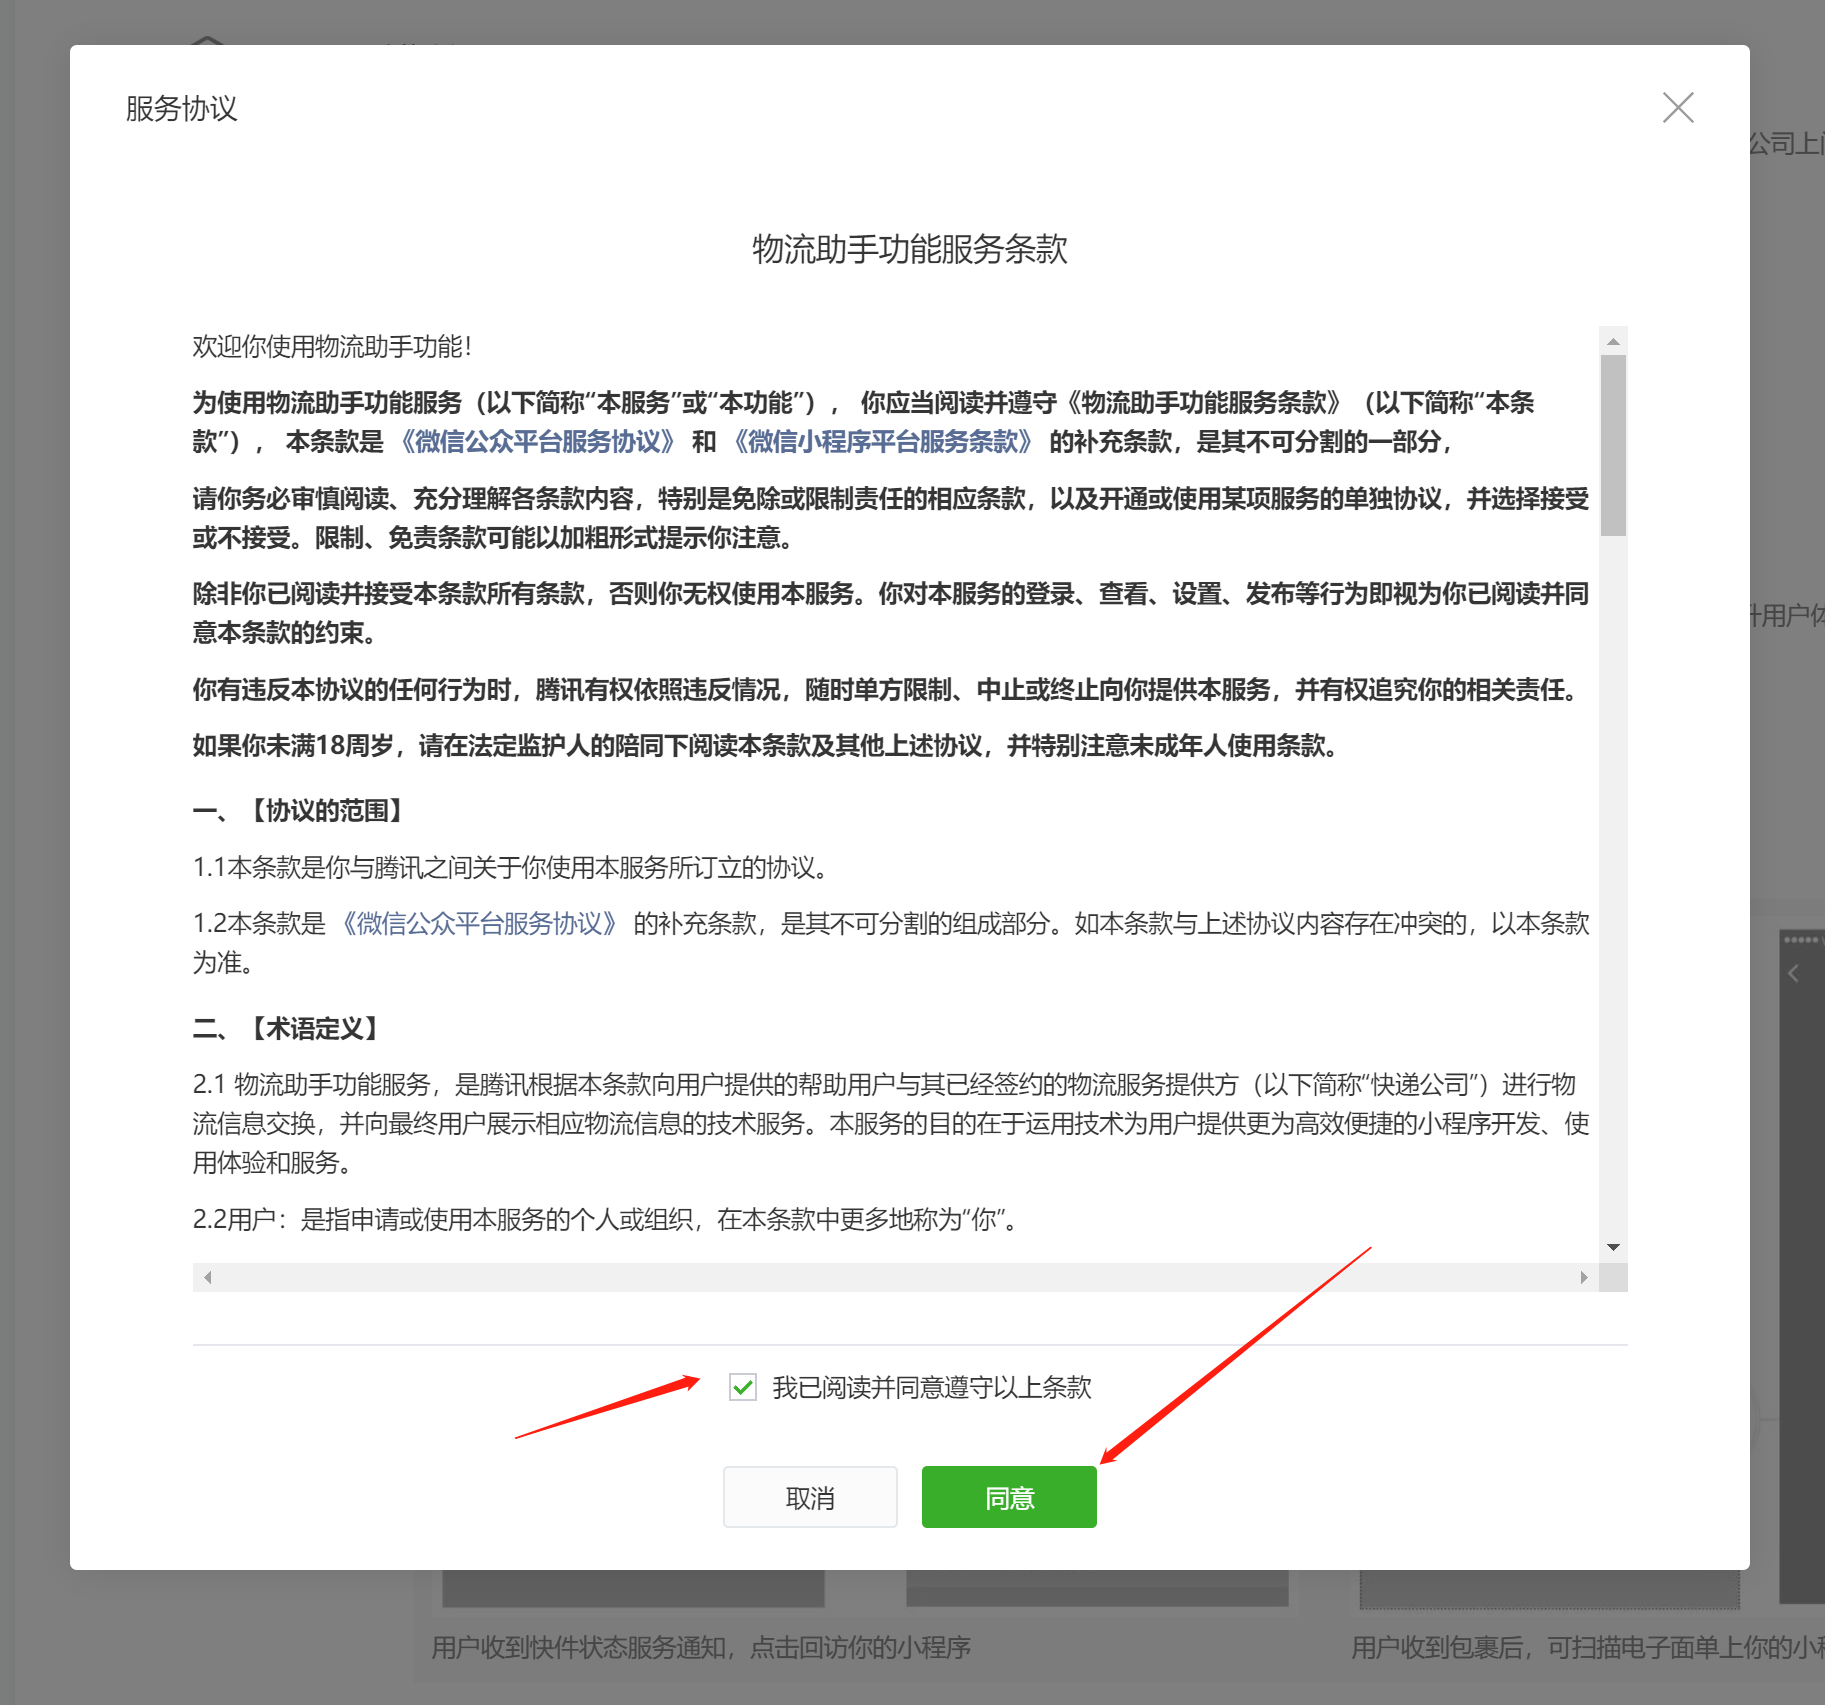Toggle the 我已阅读并同意遵守以上条款 checkbox
The width and height of the screenshot is (1825, 1705).
coord(743,1387)
